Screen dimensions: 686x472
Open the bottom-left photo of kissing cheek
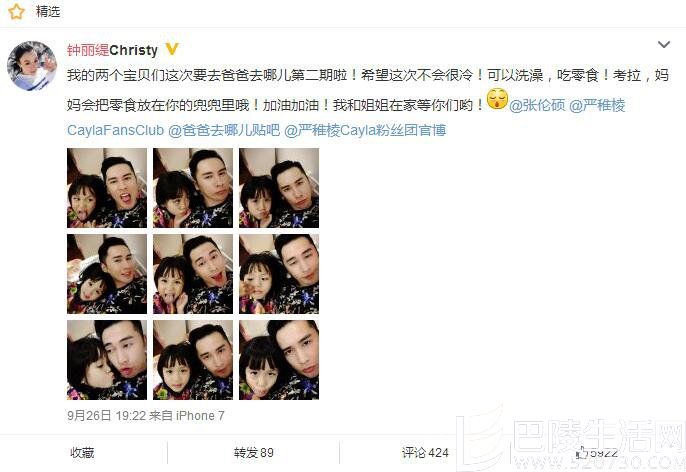pyautogui.click(x=107, y=360)
